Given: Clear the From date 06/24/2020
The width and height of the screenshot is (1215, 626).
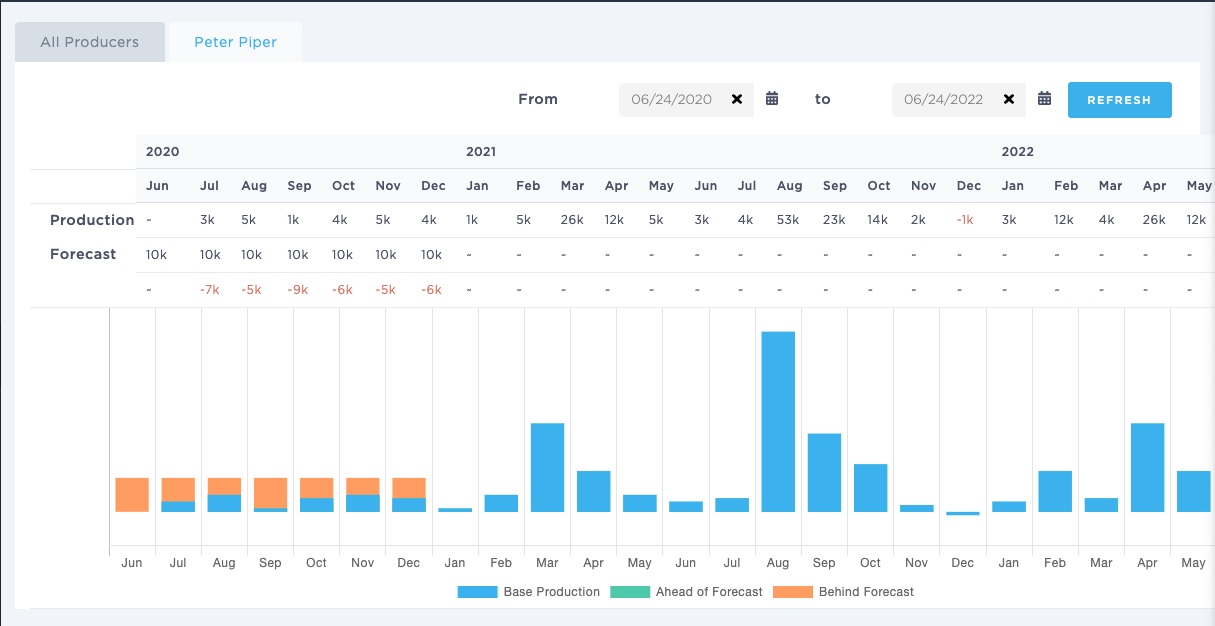Looking at the screenshot, I should pyautogui.click(x=737, y=99).
